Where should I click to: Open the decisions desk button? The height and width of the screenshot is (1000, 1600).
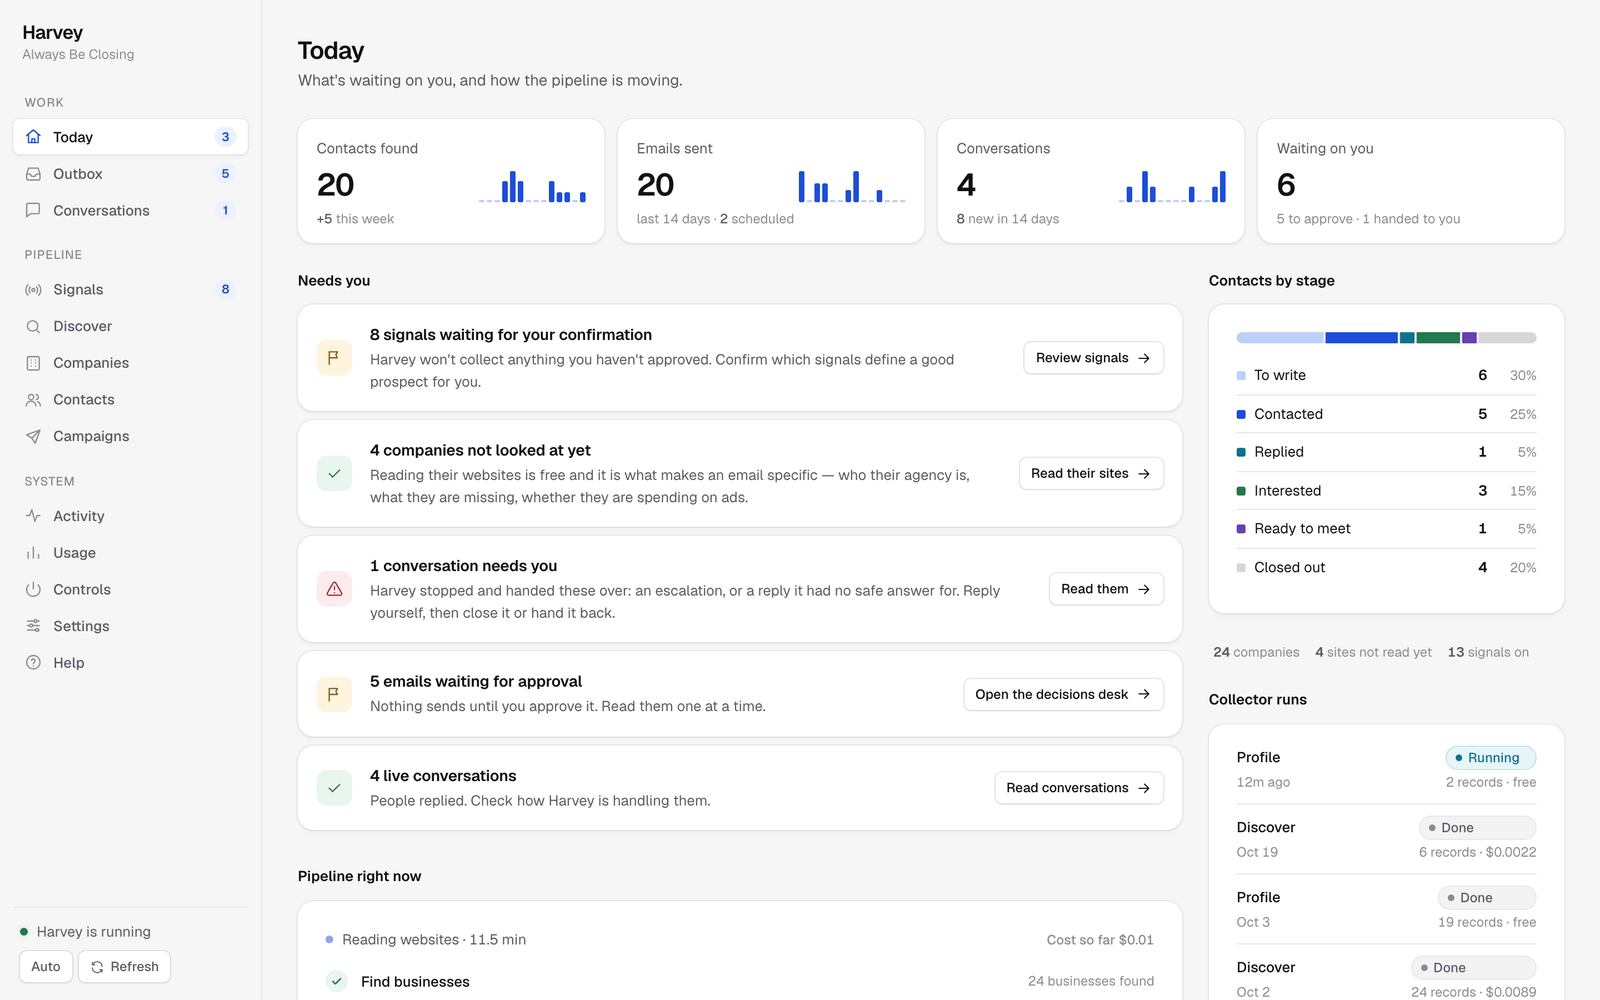pos(1063,694)
